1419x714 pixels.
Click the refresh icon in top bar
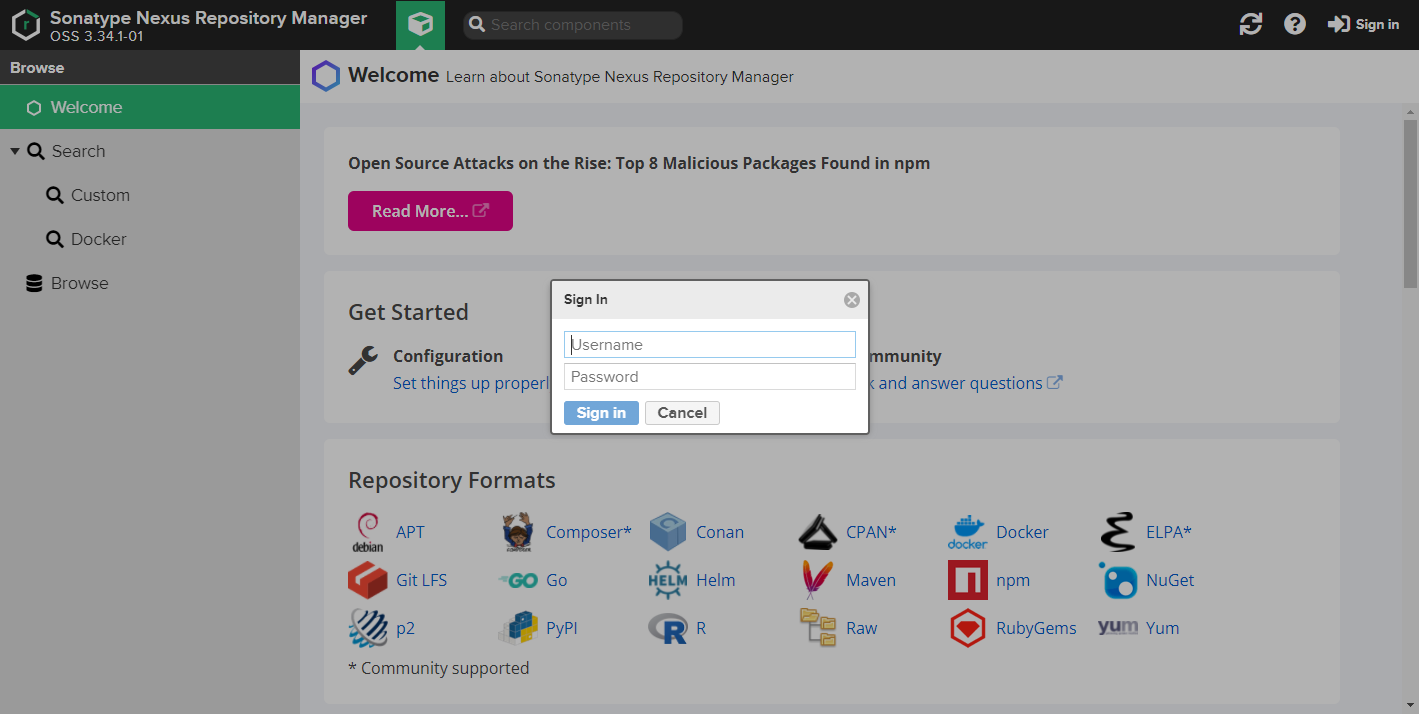tap(1250, 24)
